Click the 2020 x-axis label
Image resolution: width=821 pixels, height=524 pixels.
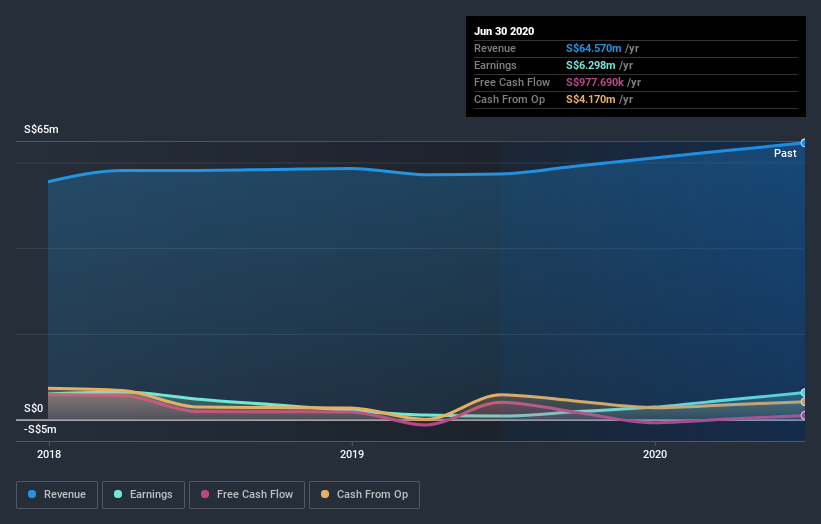(655, 454)
